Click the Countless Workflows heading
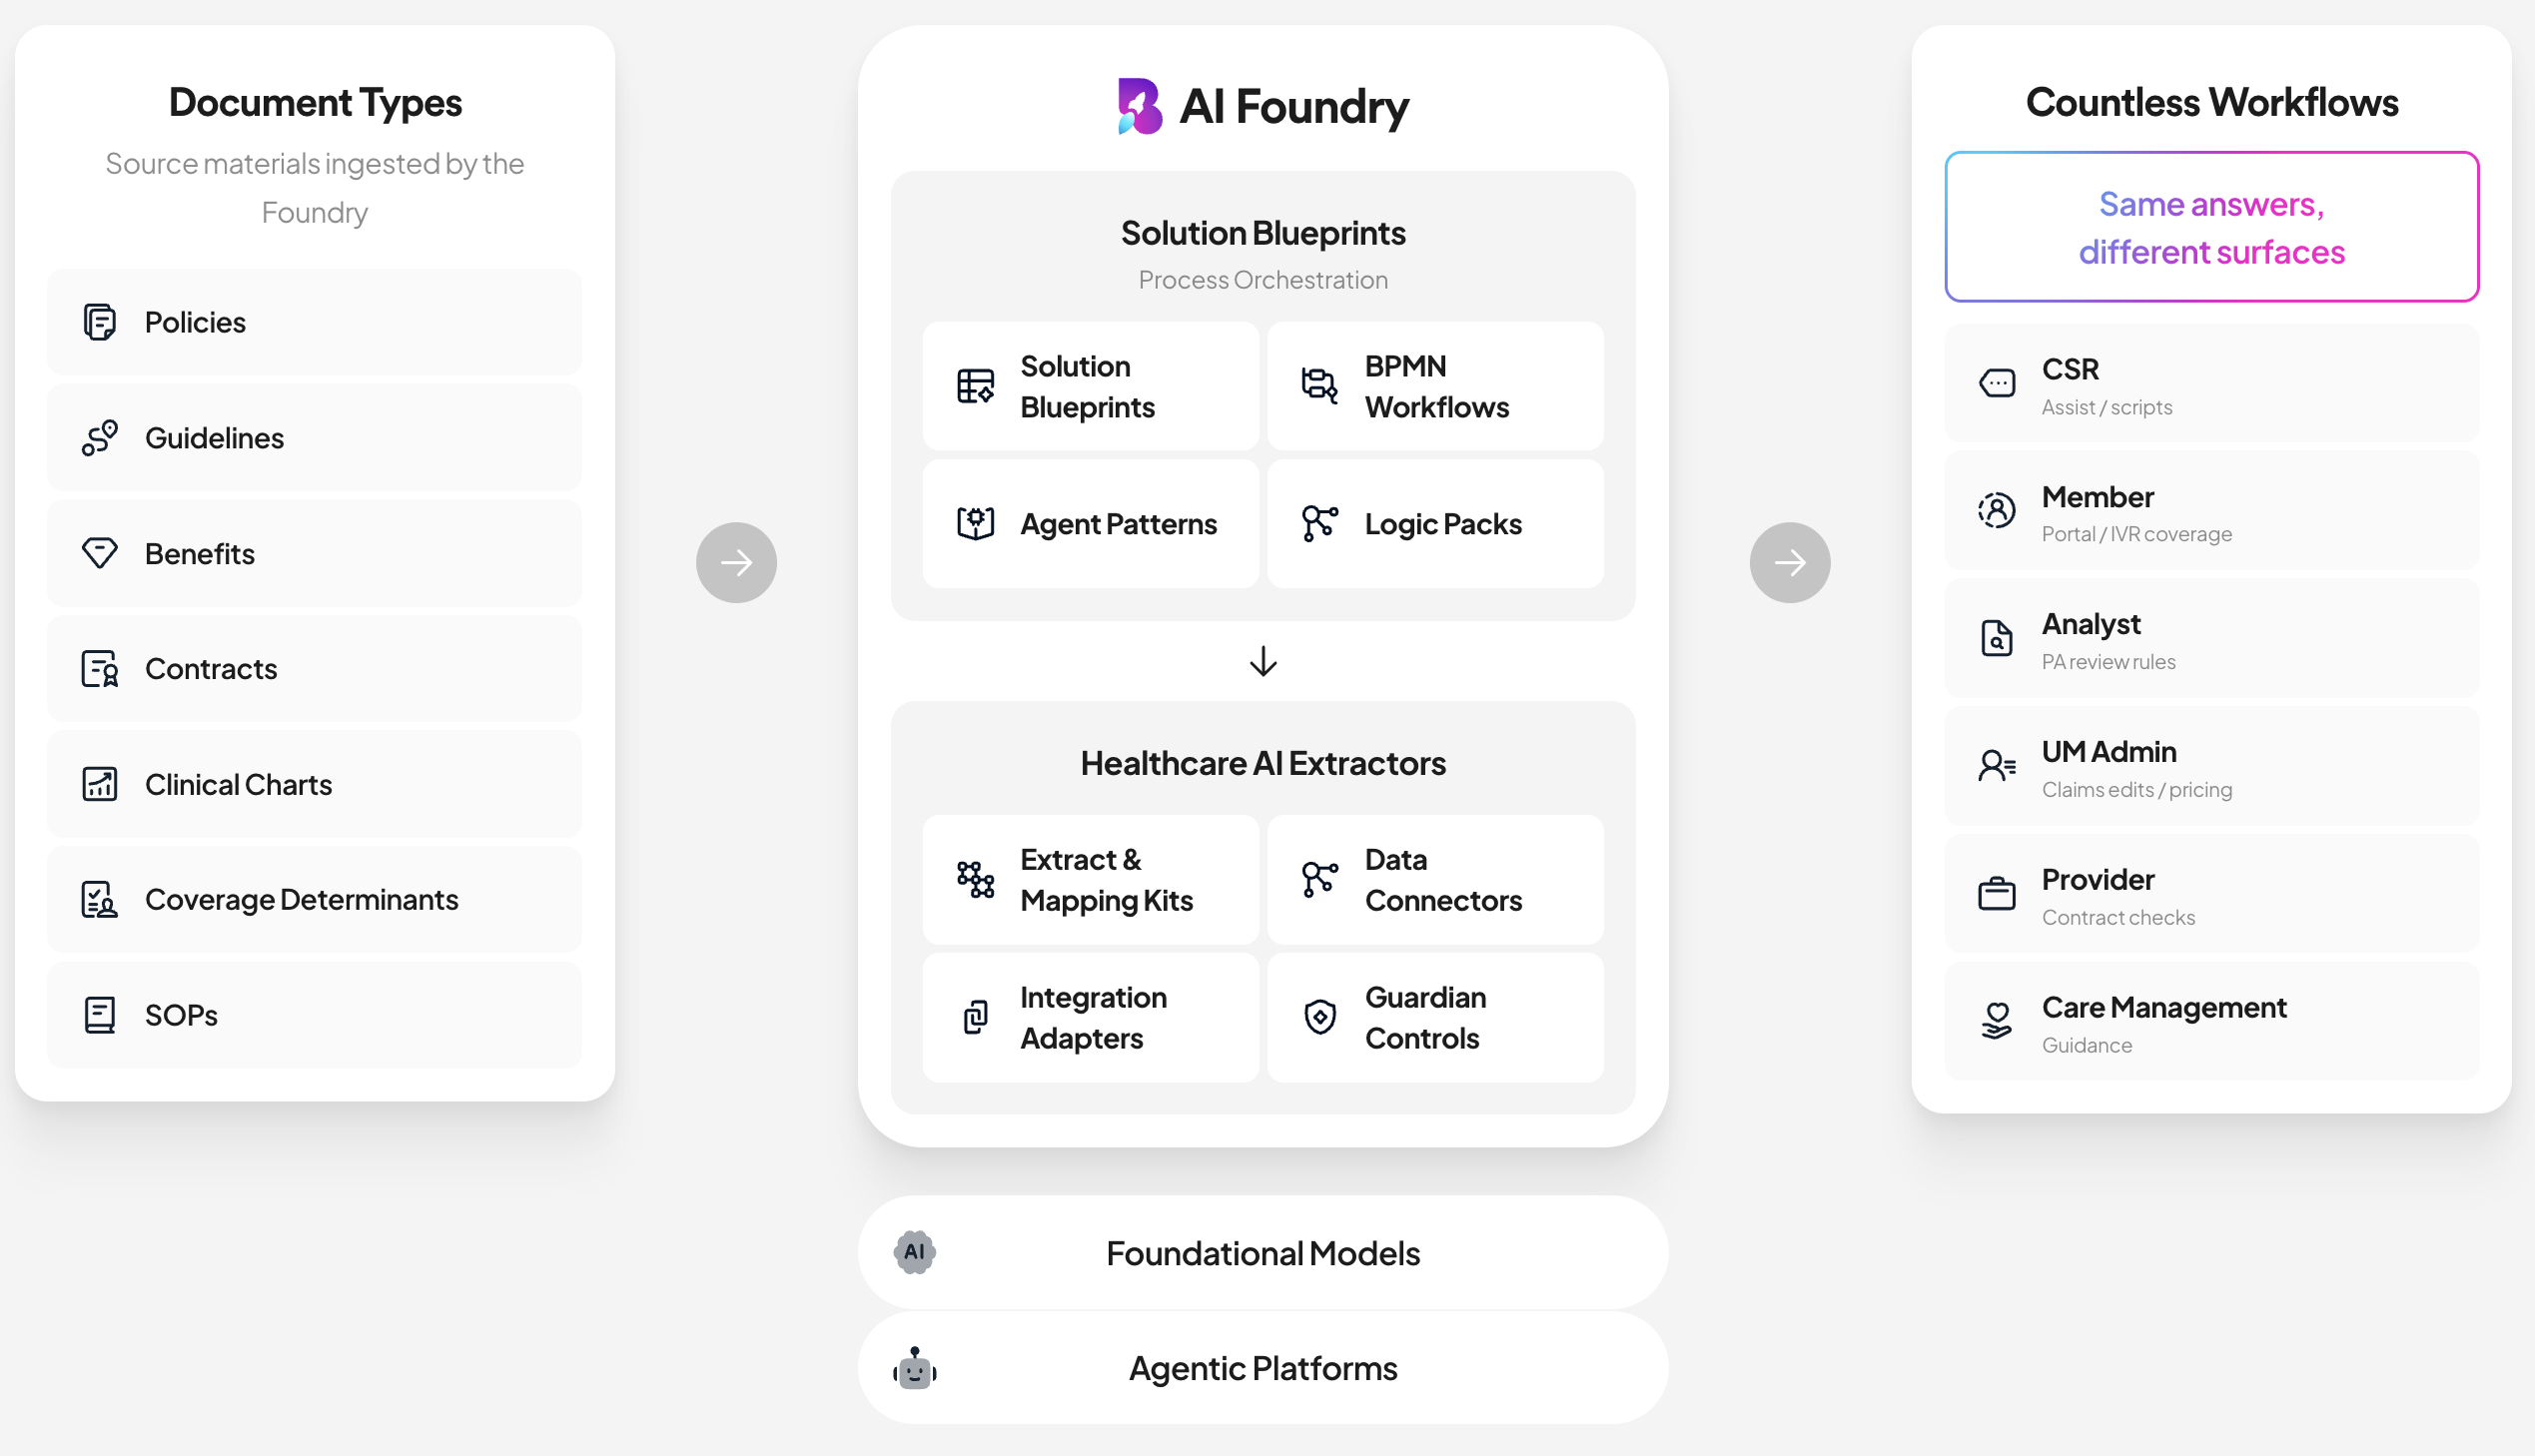 point(2211,102)
